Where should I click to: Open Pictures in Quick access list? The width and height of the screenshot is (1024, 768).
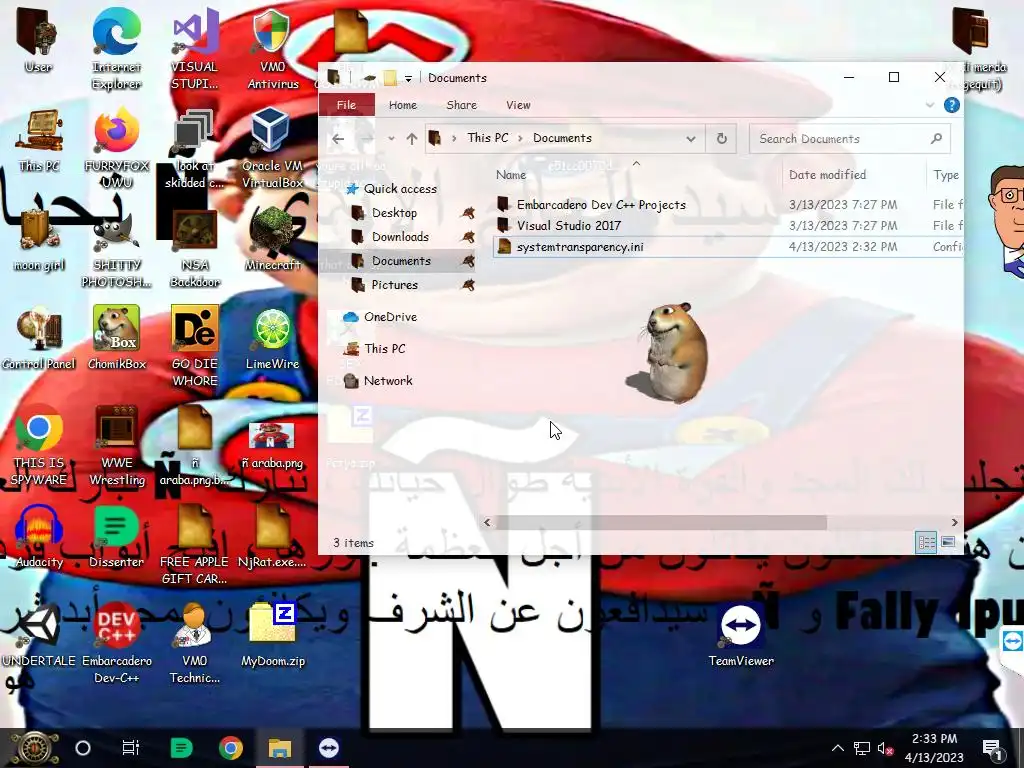coord(394,285)
